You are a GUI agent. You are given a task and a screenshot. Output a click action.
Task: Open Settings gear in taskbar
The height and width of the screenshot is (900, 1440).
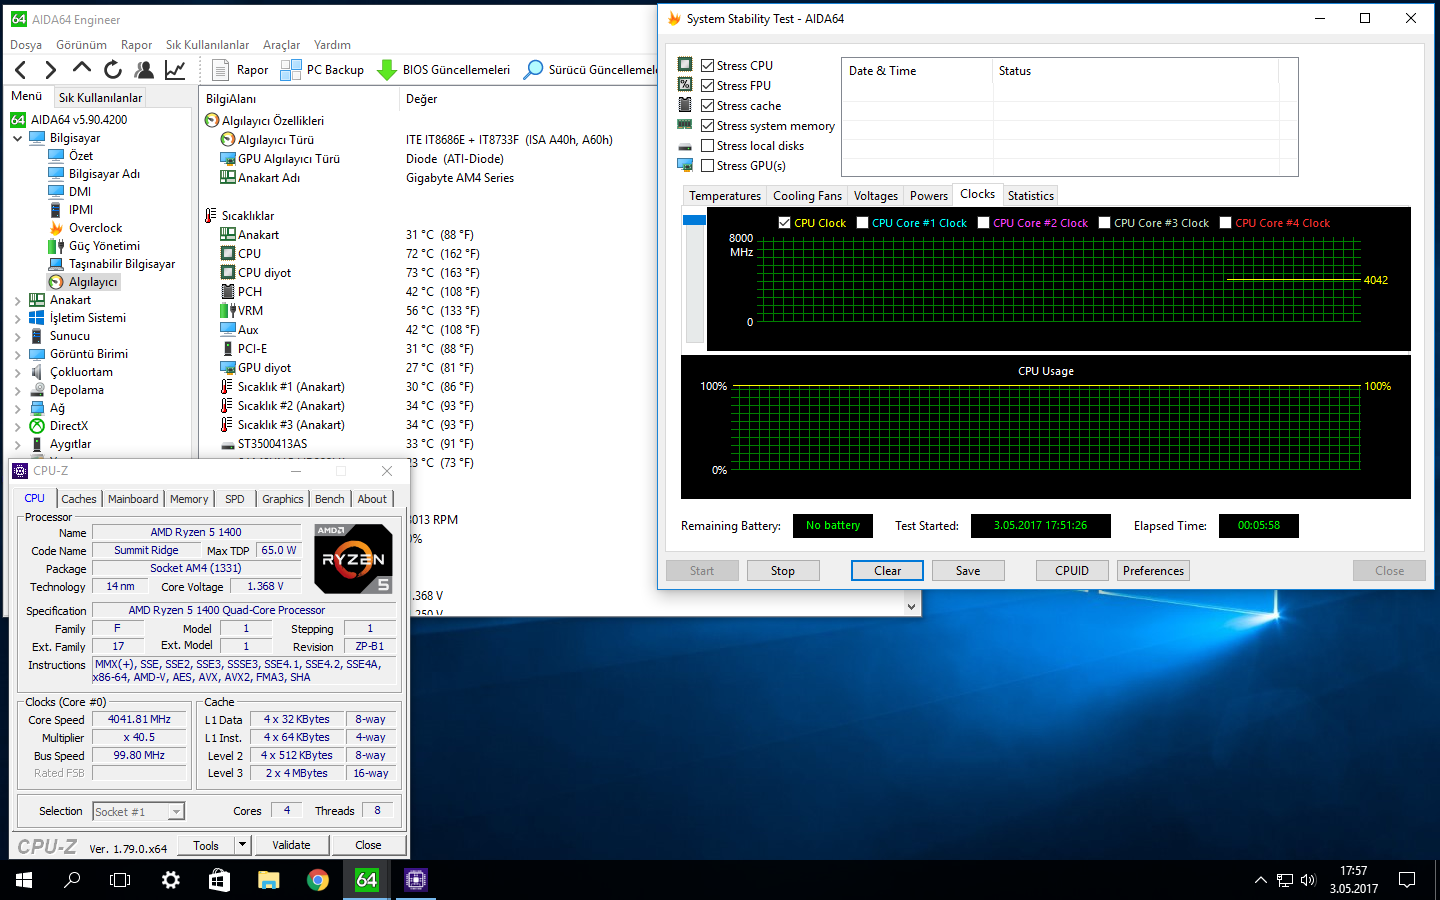[x=170, y=880]
